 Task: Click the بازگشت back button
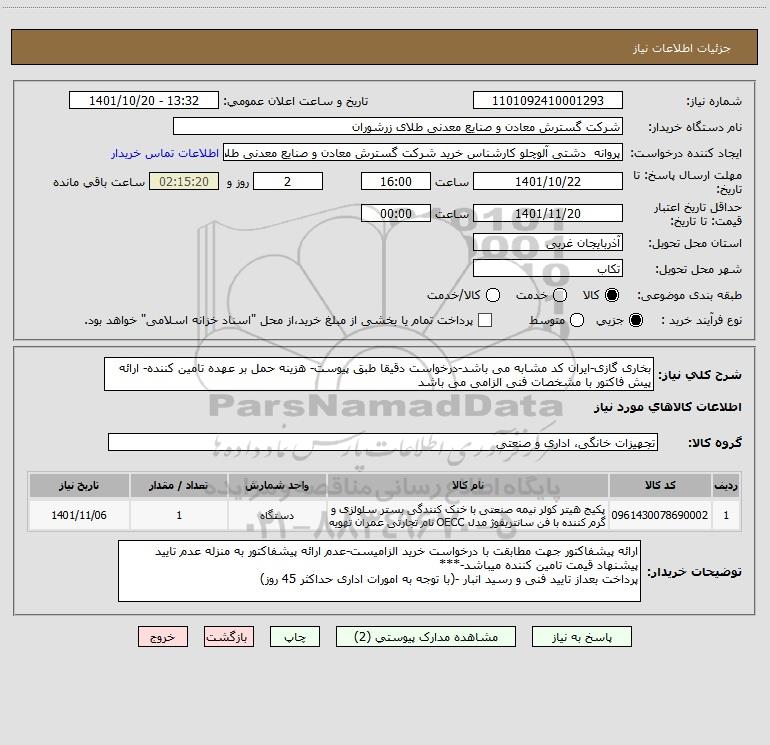click(x=229, y=637)
